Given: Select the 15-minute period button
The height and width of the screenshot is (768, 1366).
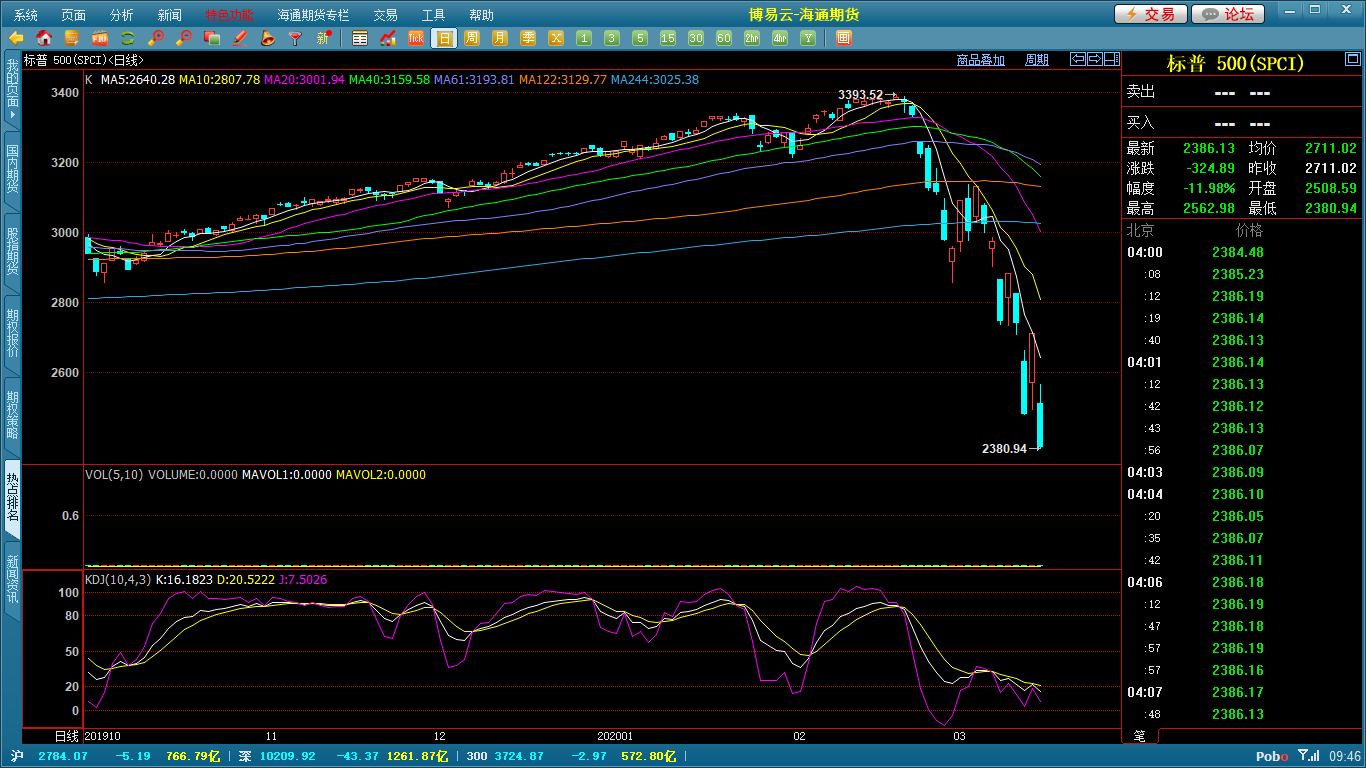Looking at the screenshot, I should (668, 38).
